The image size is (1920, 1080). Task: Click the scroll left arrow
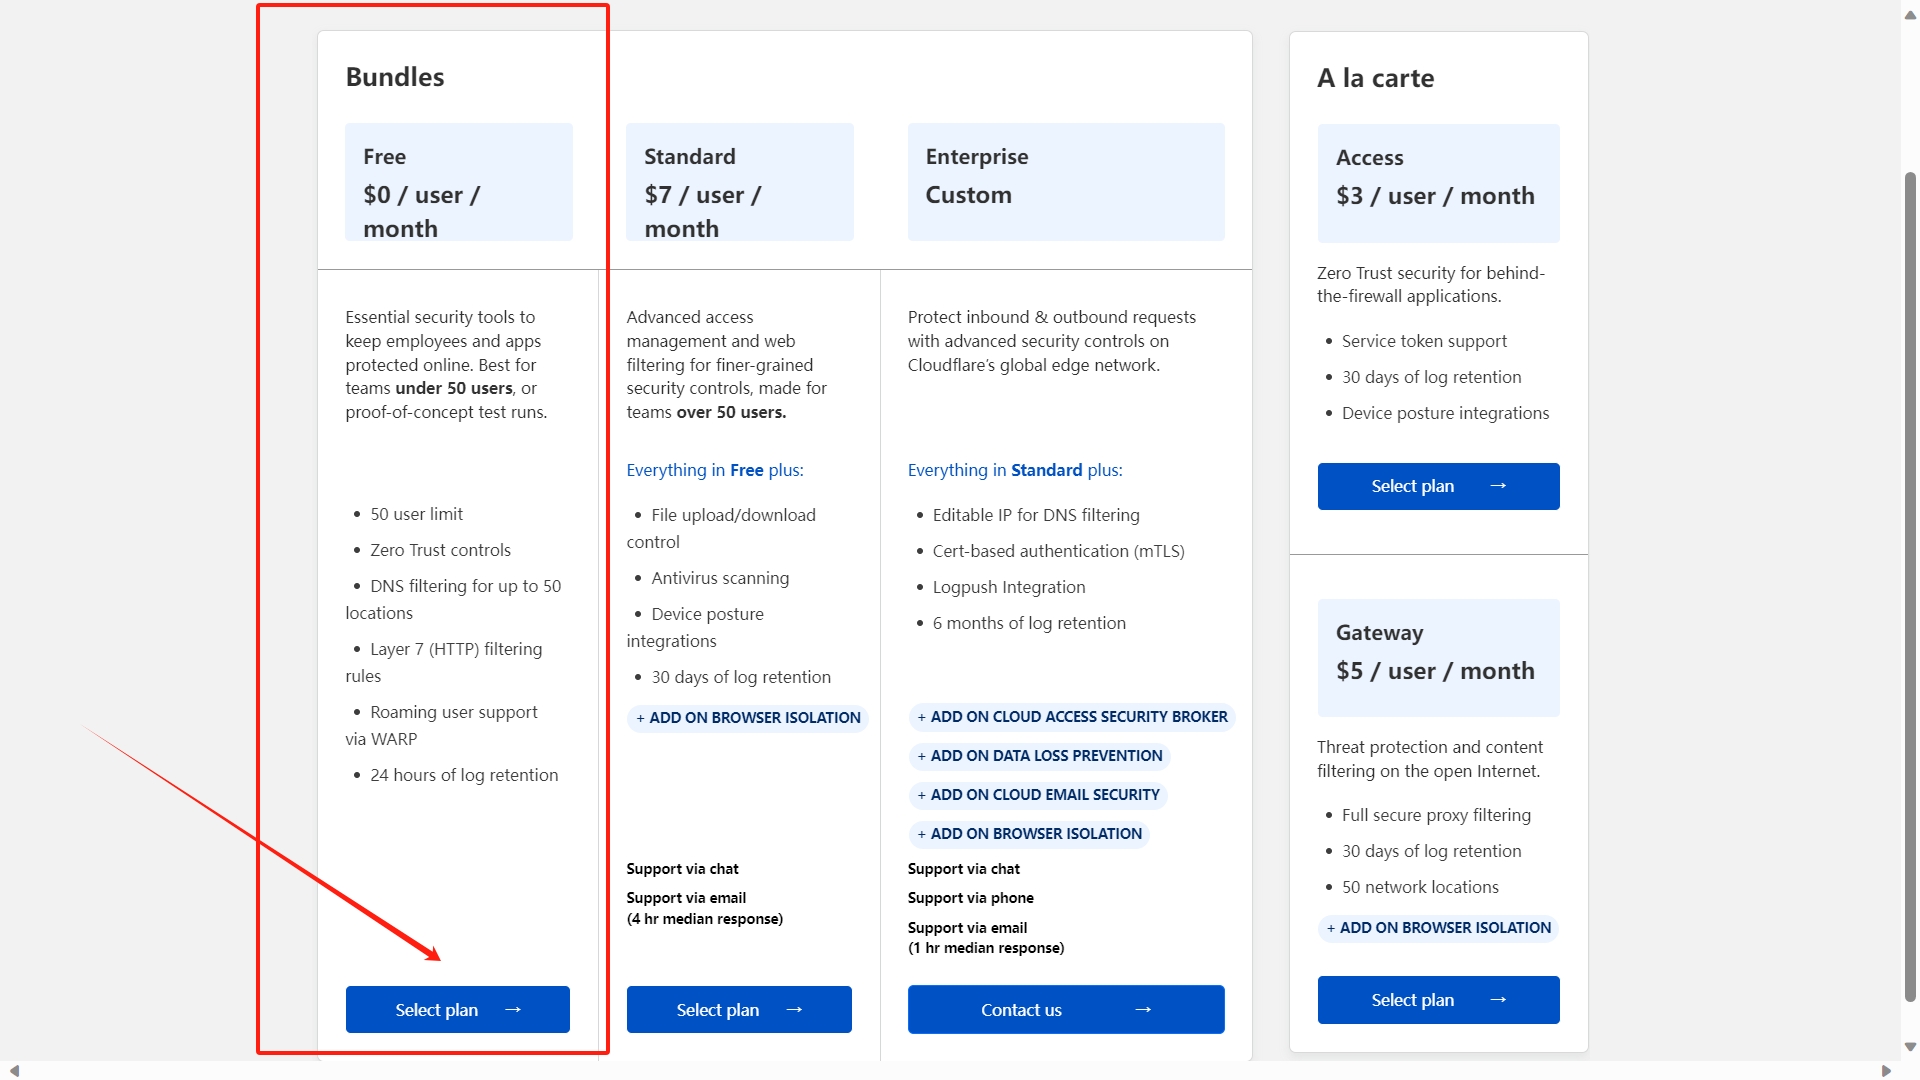pos(14,1071)
